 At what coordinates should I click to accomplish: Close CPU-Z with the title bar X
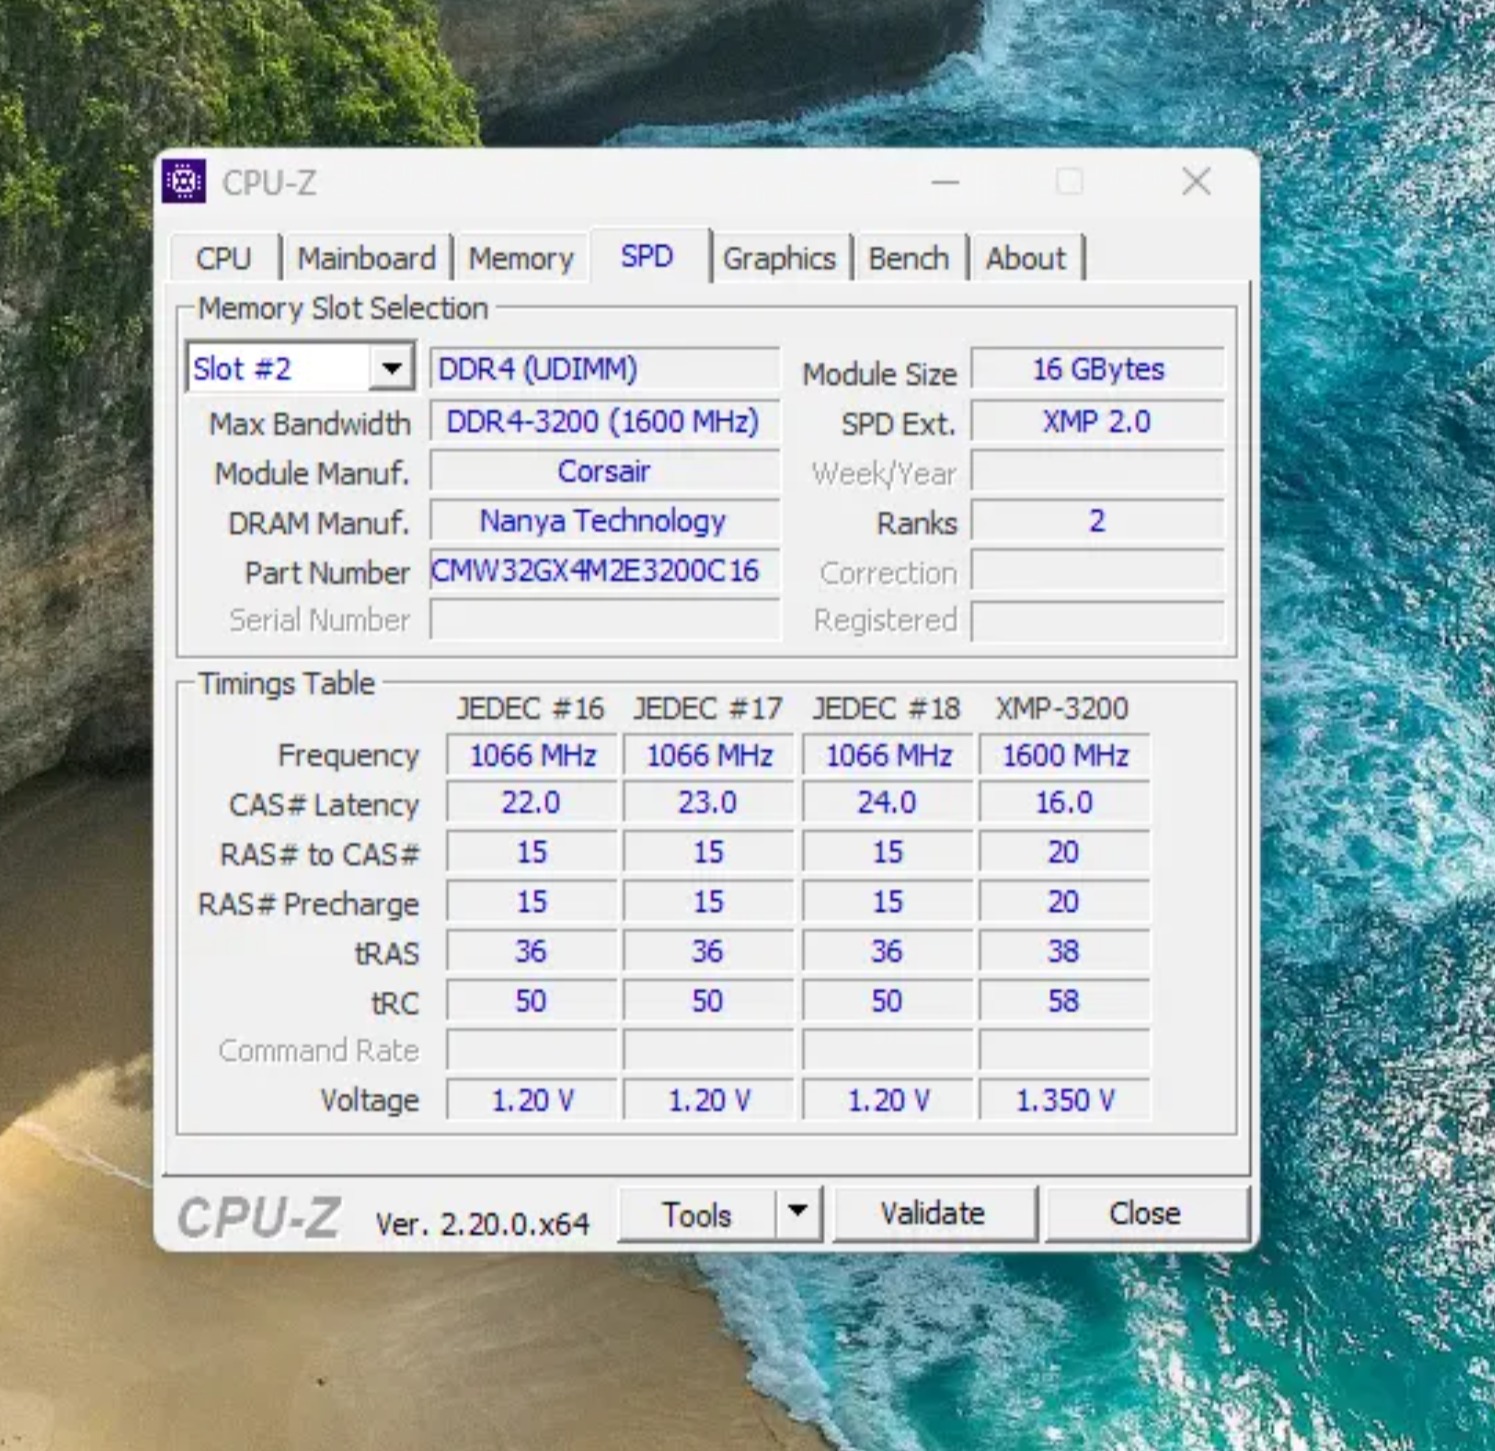click(x=1196, y=182)
